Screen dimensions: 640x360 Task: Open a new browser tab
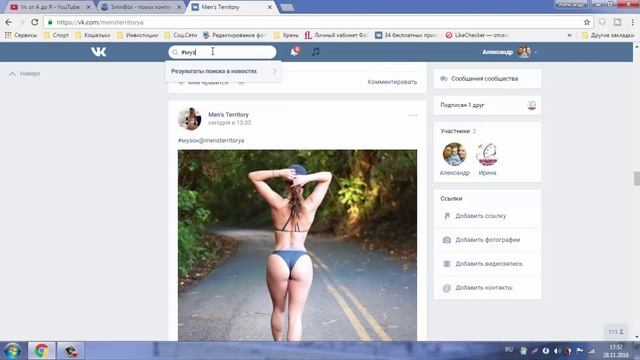click(x=287, y=7)
